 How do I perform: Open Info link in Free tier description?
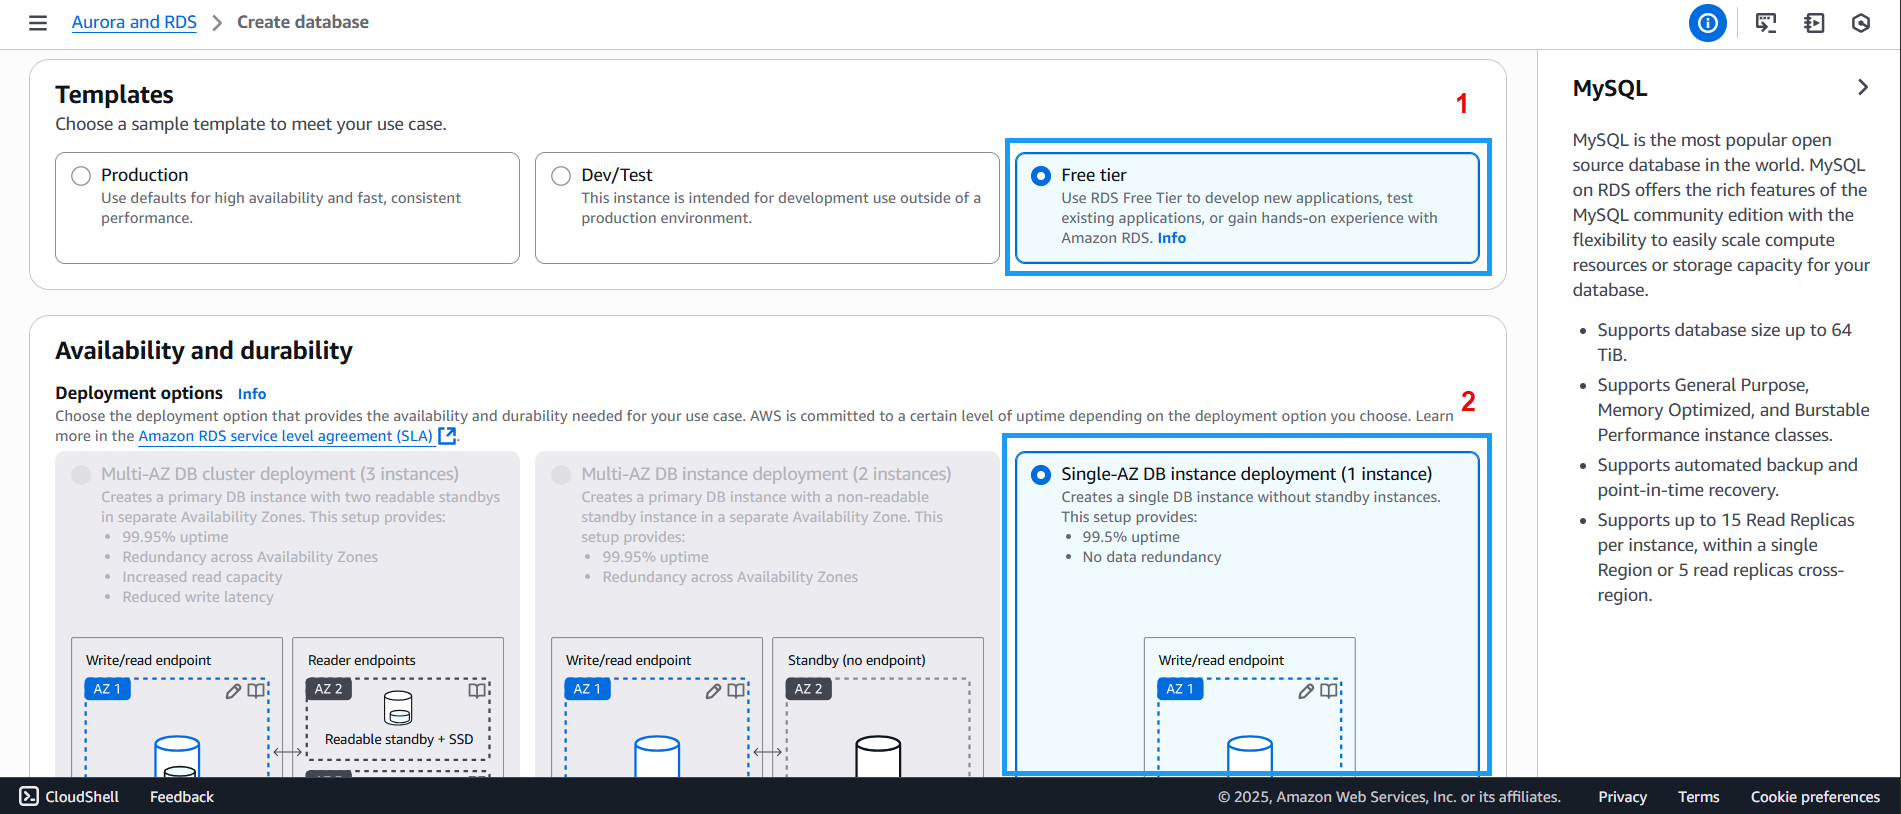tap(1172, 238)
